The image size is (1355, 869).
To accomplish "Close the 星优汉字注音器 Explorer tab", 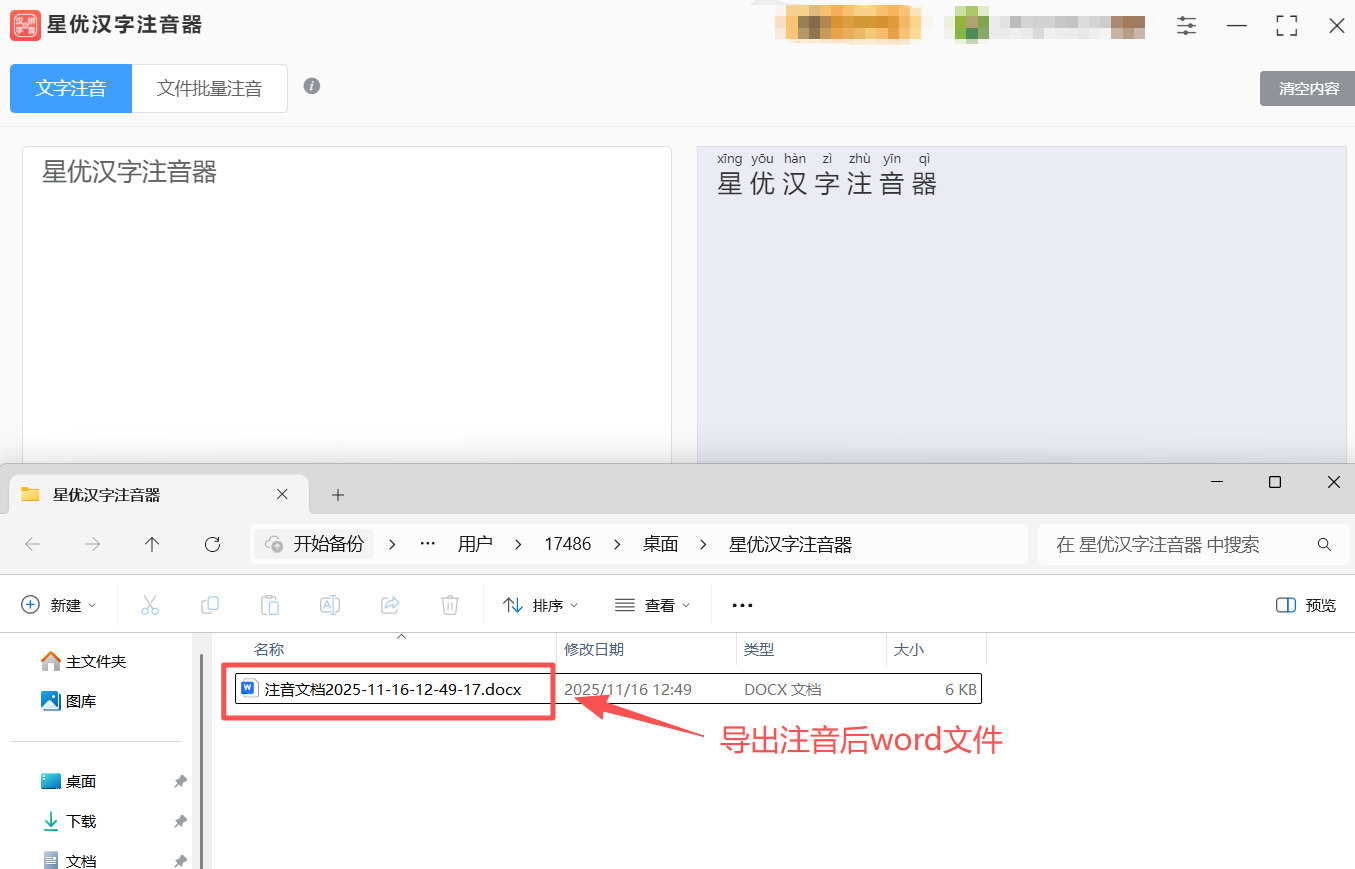I will tap(282, 494).
